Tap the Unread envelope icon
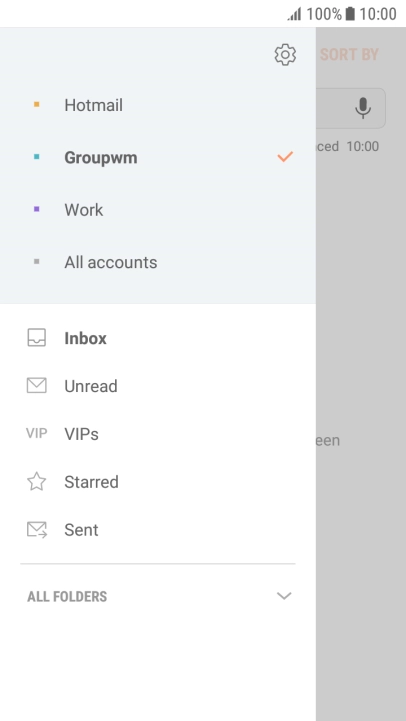 coord(36,385)
